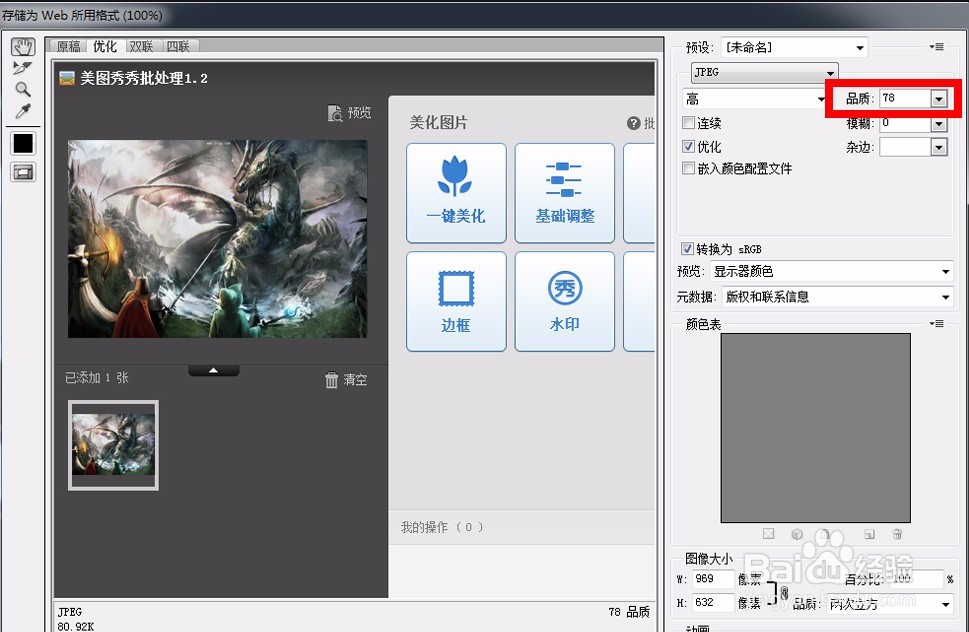Click the black eyedropper color swatch
The height and width of the screenshot is (632, 969).
point(23,143)
